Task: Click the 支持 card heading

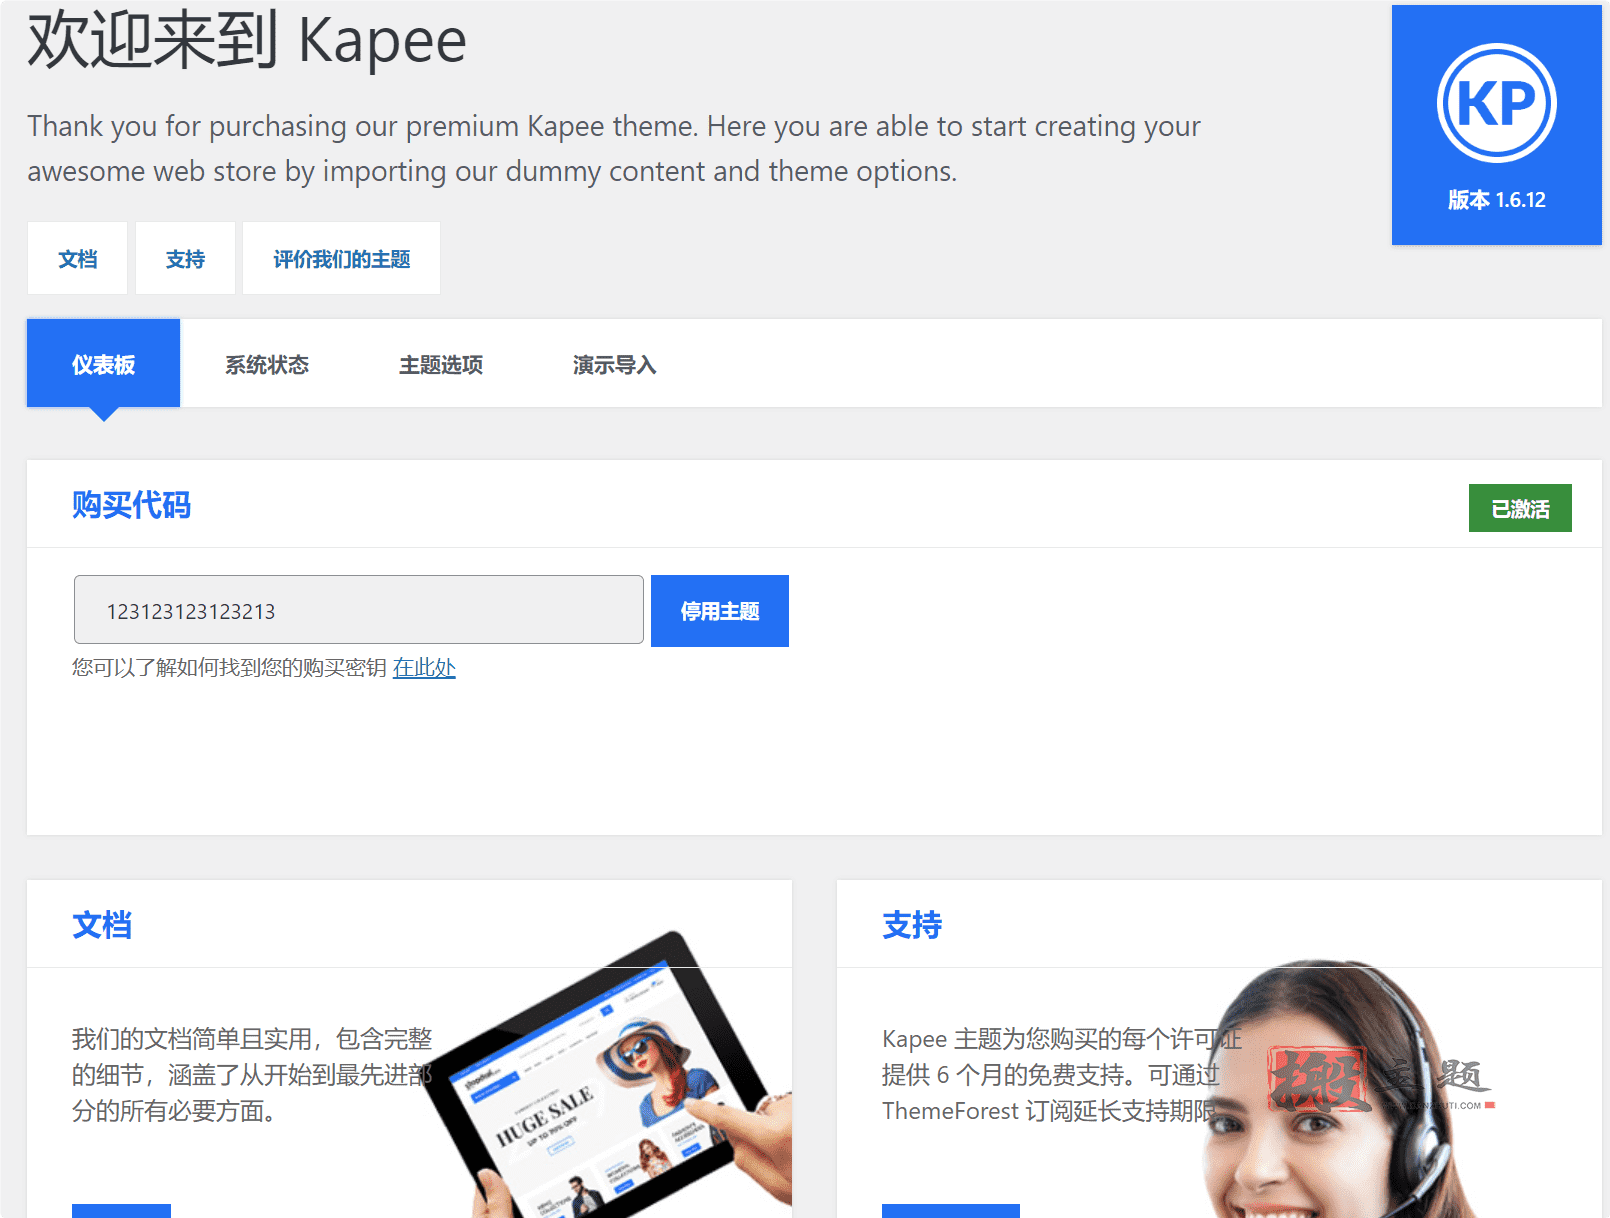Action: pos(912,925)
